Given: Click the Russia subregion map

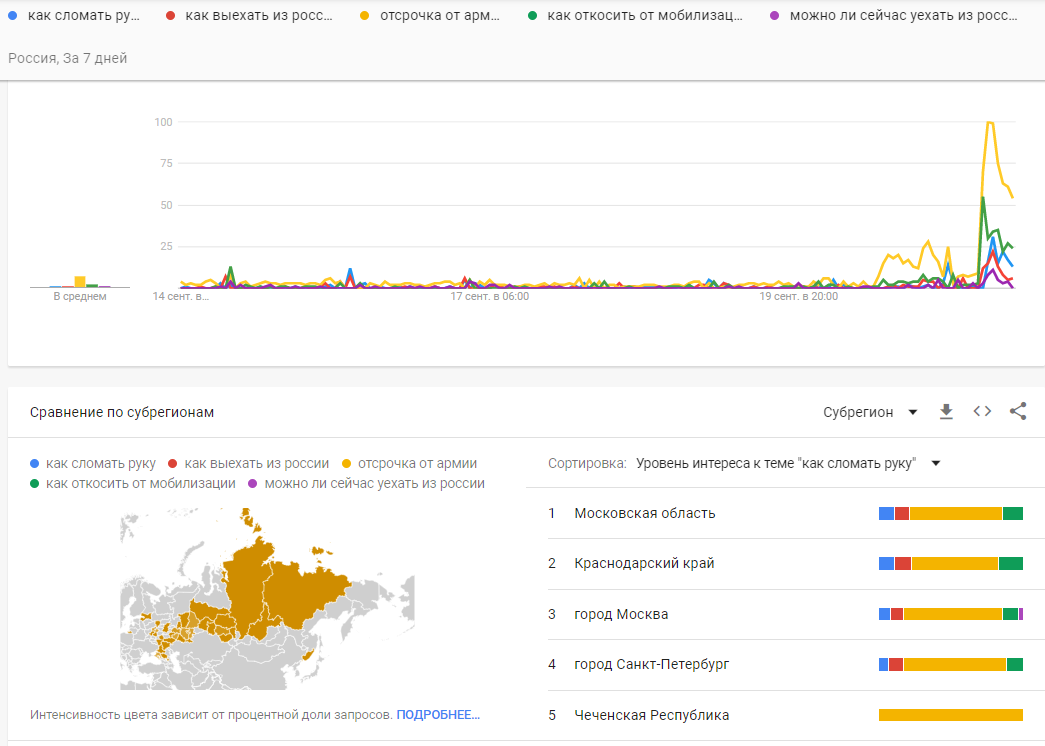Looking at the screenshot, I should [x=267, y=599].
